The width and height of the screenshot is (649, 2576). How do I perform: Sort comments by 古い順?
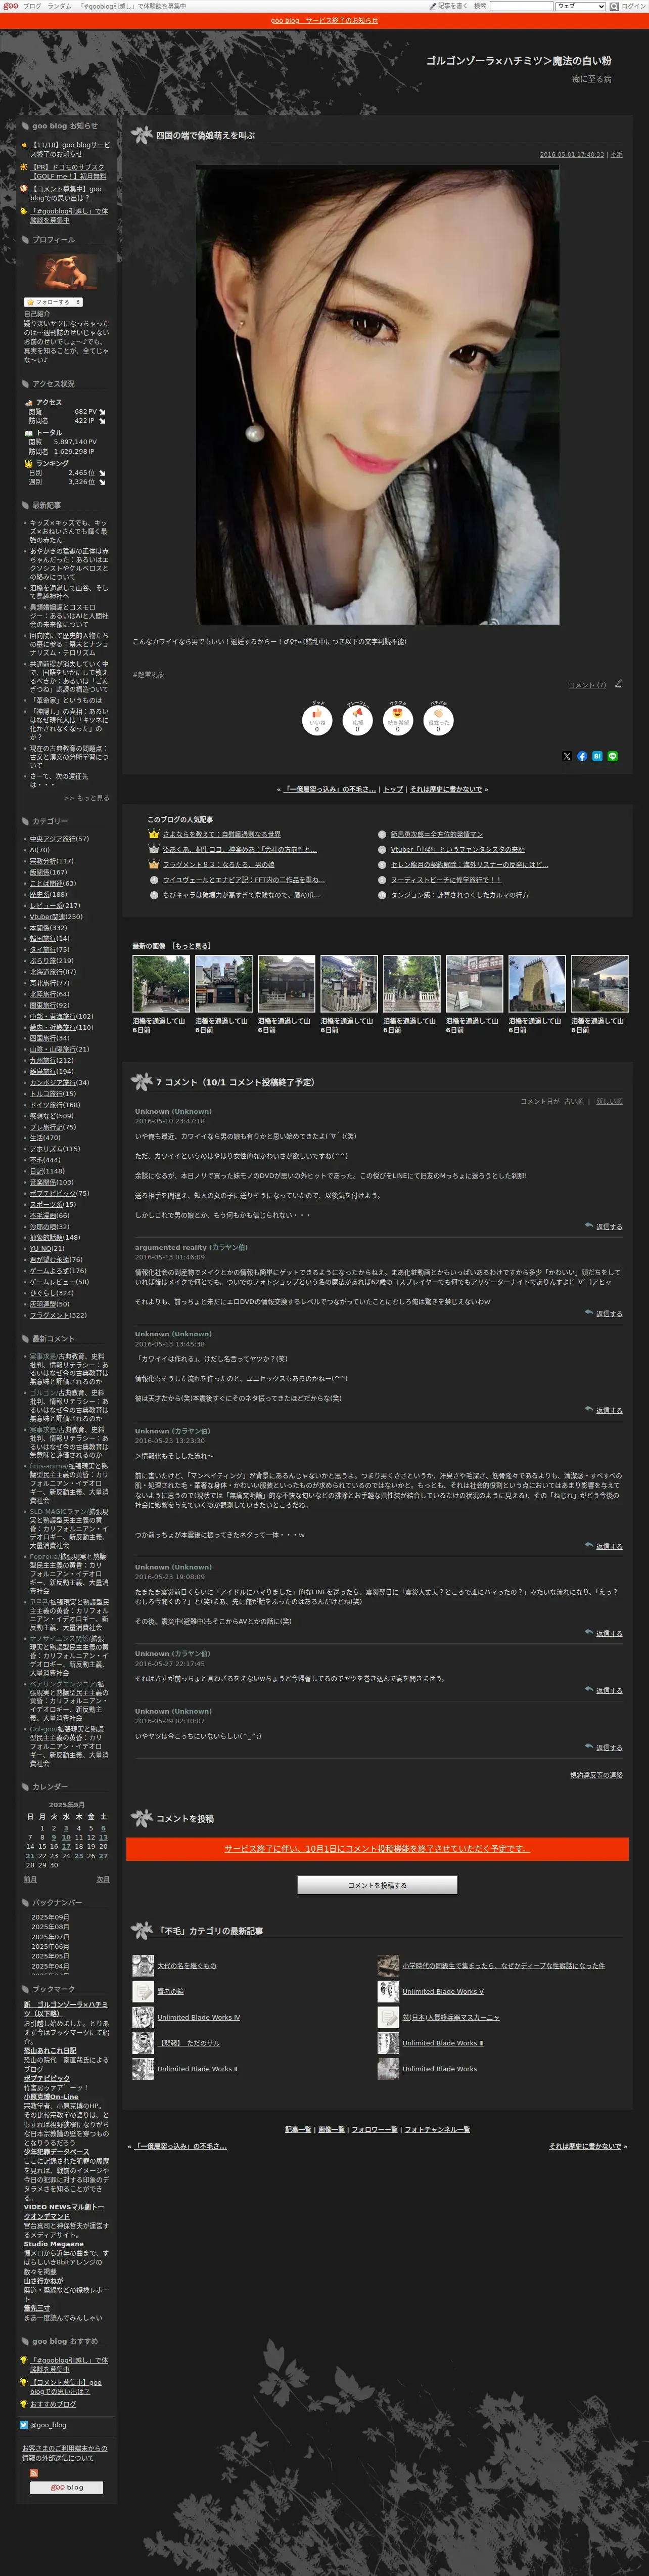click(573, 1101)
